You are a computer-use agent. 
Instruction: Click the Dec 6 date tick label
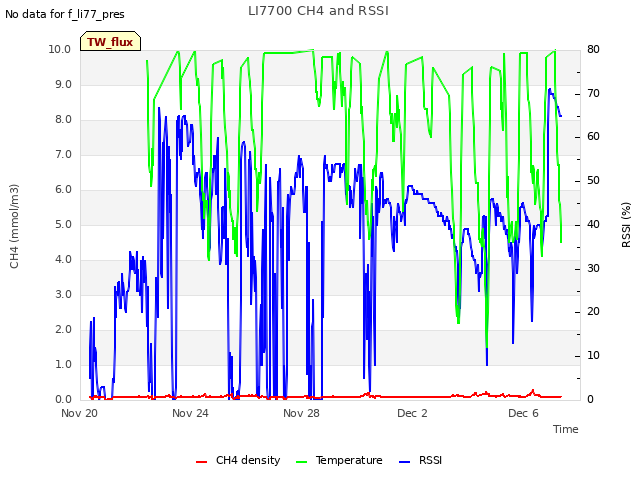[523, 413]
